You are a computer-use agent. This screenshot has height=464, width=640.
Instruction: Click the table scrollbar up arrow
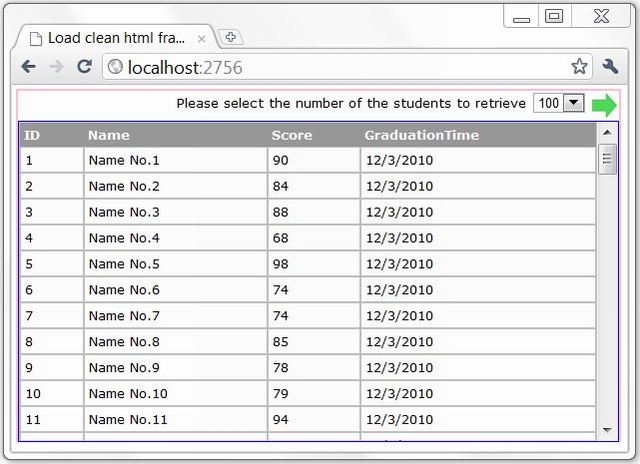tap(607, 133)
